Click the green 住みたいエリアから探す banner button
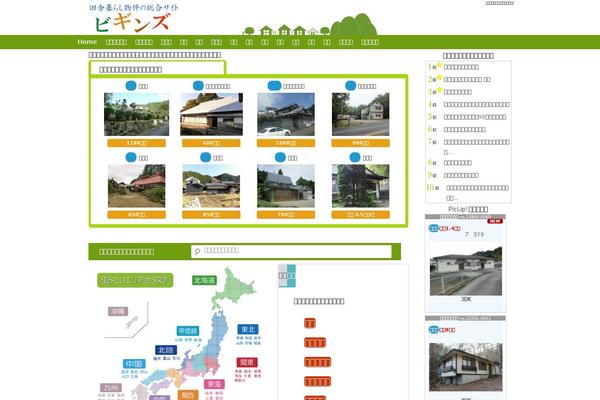Image resolution: width=600 pixels, height=400 pixels. tap(135, 280)
